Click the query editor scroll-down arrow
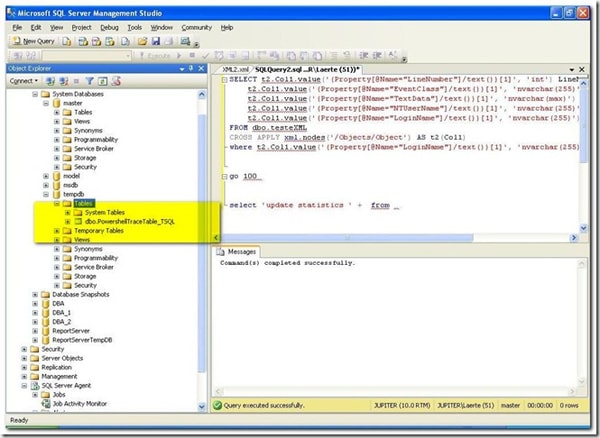Screen dimensions: 600x438 [x=583, y=228]
